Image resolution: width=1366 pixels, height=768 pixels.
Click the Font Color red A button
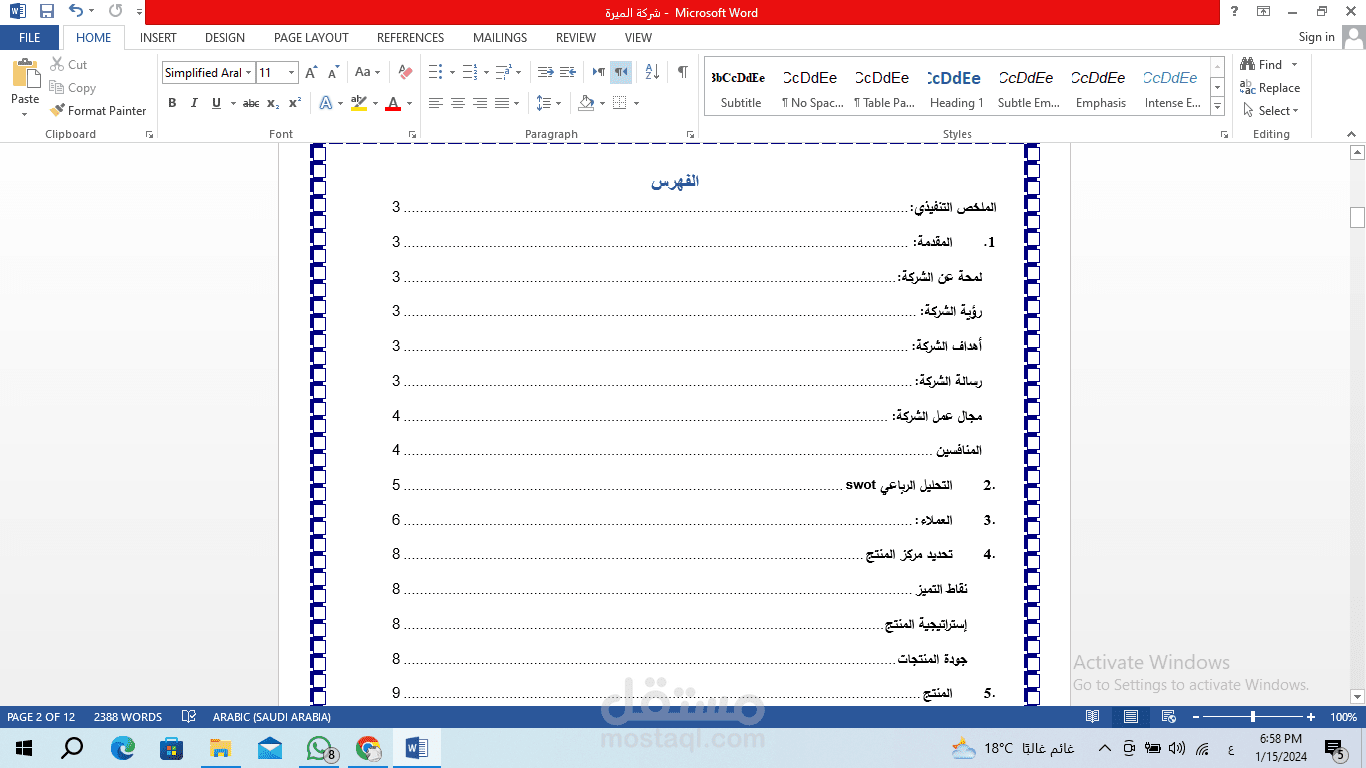pyautogui.click(x=393, y=103)
